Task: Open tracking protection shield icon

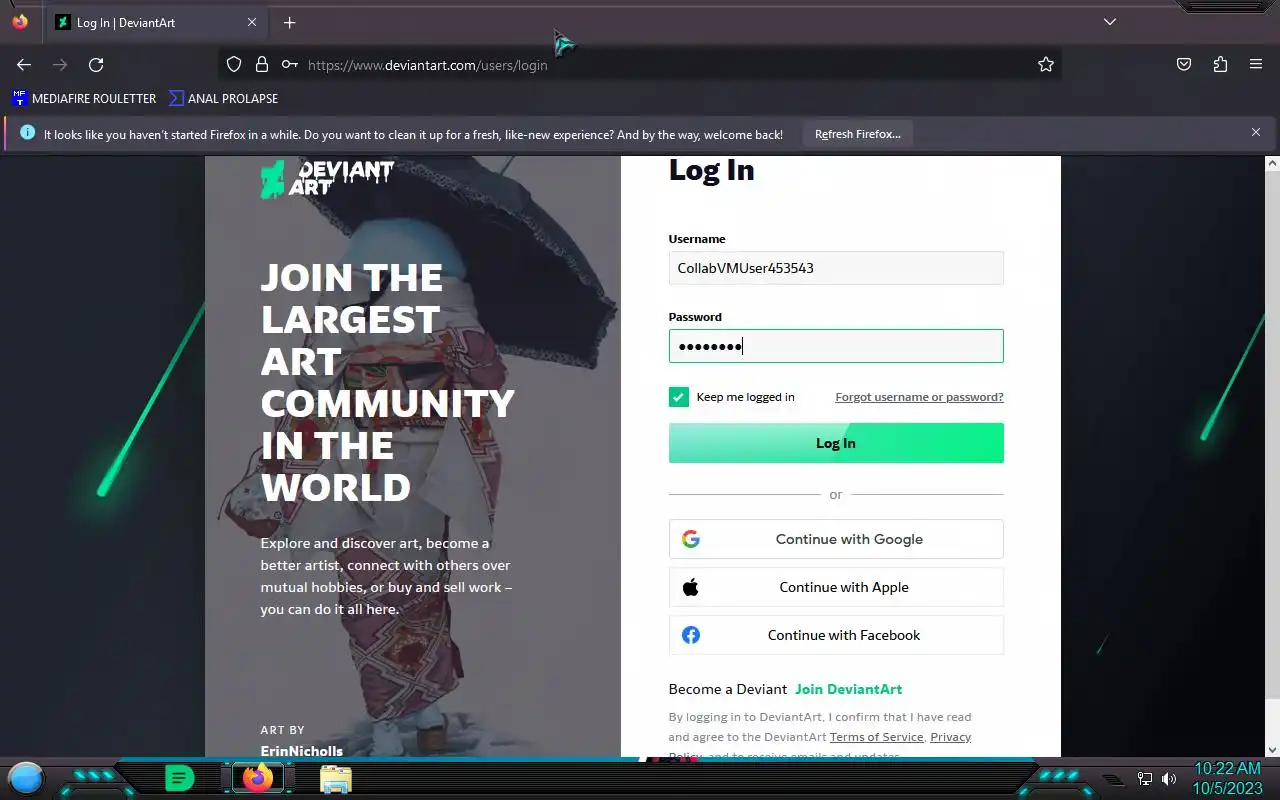Action: pos(234,64)
